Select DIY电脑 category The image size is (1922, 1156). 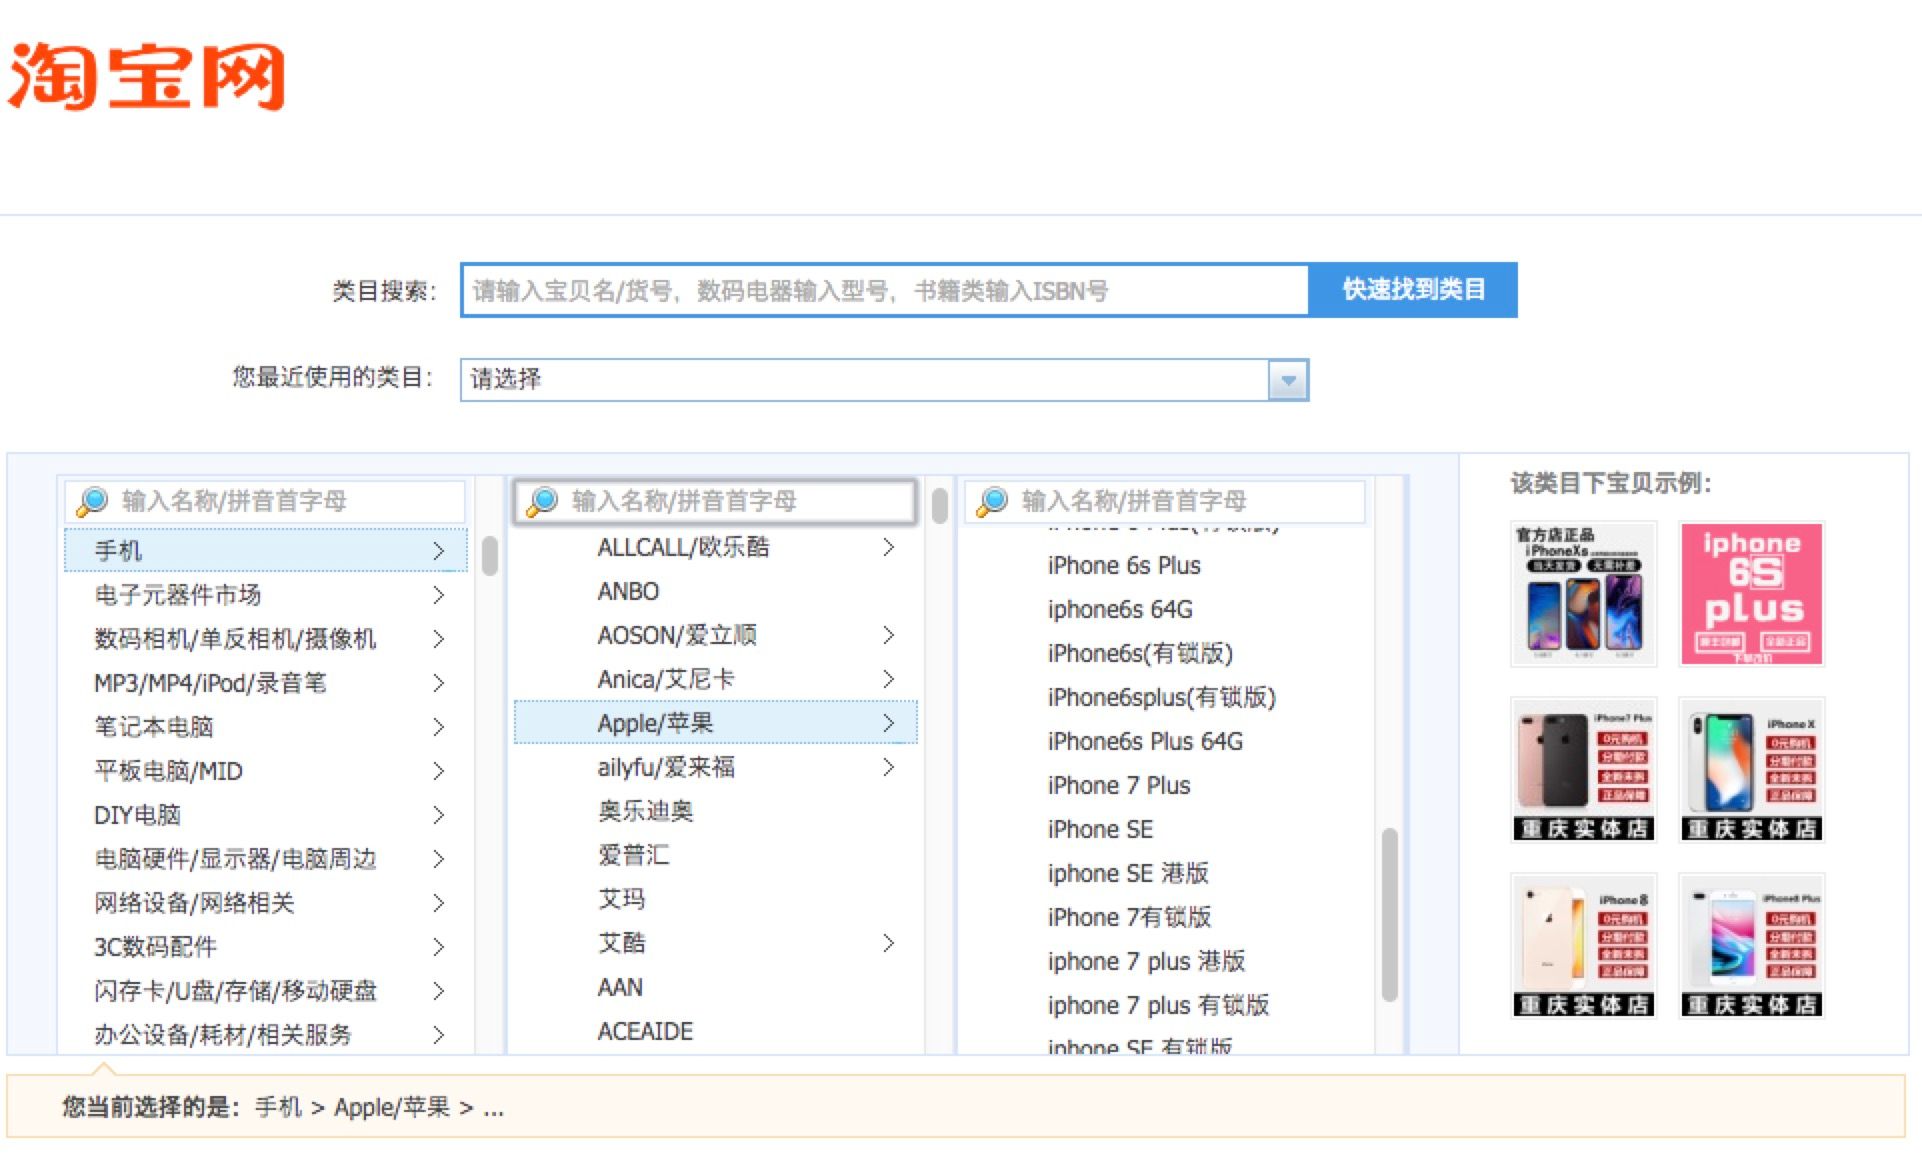tap(266, 815)
